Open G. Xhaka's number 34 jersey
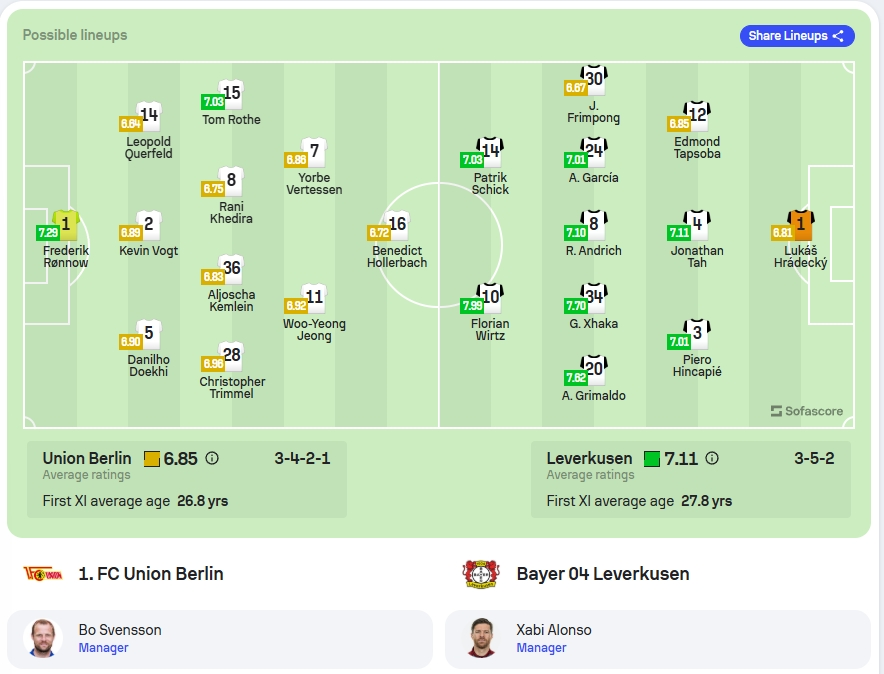 tap(594, 297)
